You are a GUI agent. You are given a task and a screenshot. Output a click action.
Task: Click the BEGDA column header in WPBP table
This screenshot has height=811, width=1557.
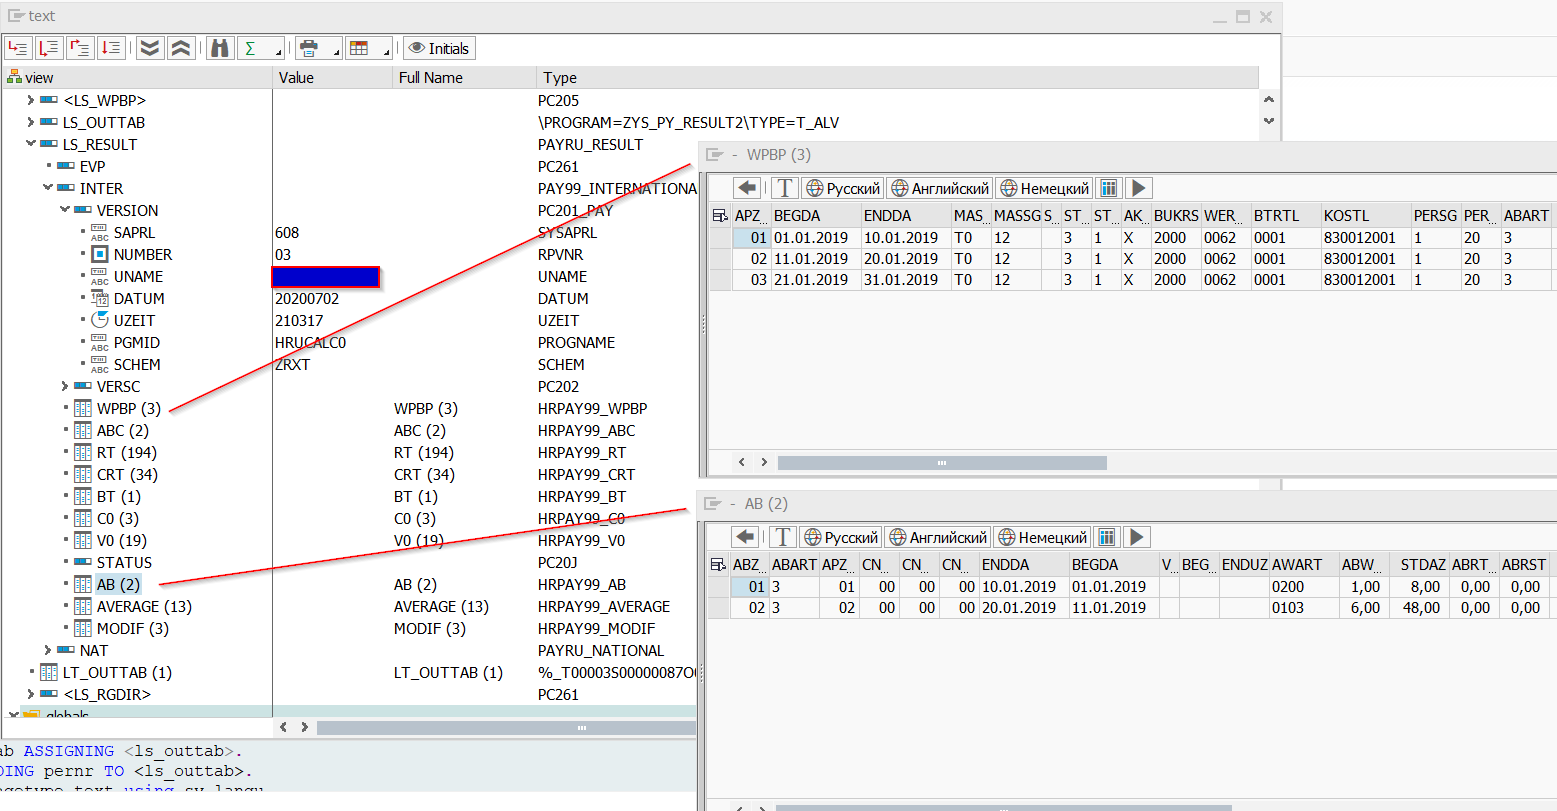[x=816, y=215]
